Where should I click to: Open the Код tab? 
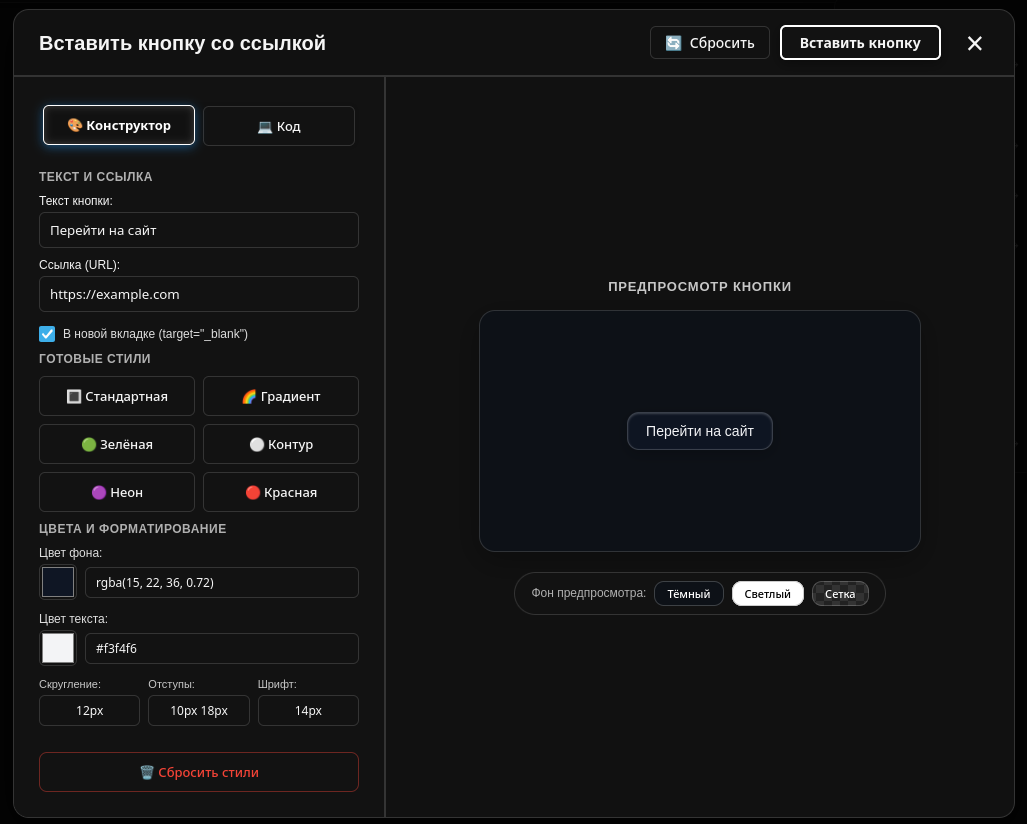tap(279, 126)
